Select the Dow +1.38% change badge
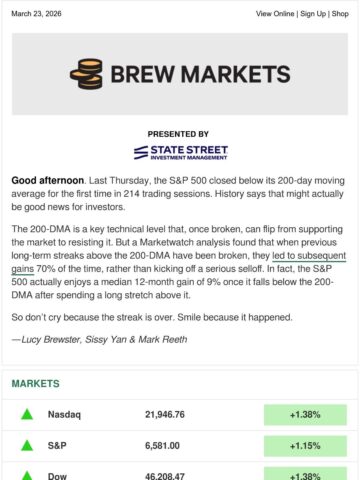Image resolution: width=360 pixels, height=480 pixels. (305, 473)
